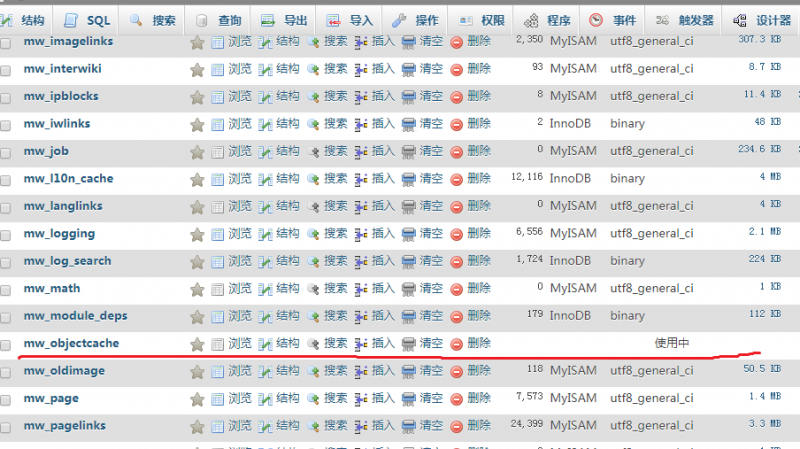Image resolution: width=800 pixels, height=449 pixels.
Task: Open the mw_pagelinks table link
Action: 65,426
